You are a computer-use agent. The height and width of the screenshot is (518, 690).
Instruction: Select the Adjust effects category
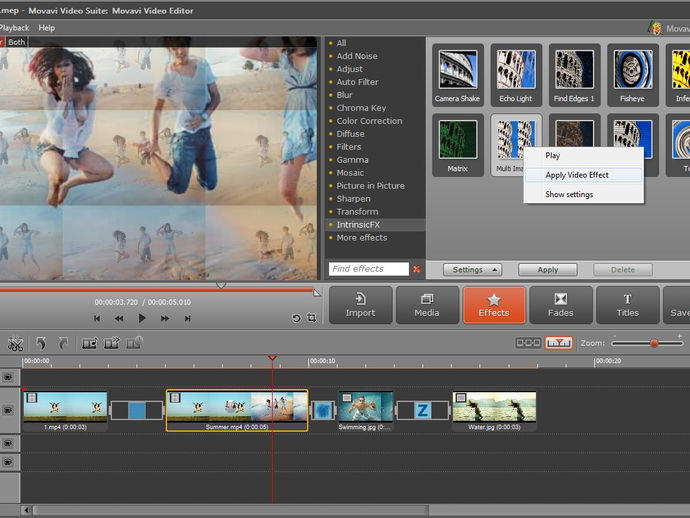[x=349, y=69]
